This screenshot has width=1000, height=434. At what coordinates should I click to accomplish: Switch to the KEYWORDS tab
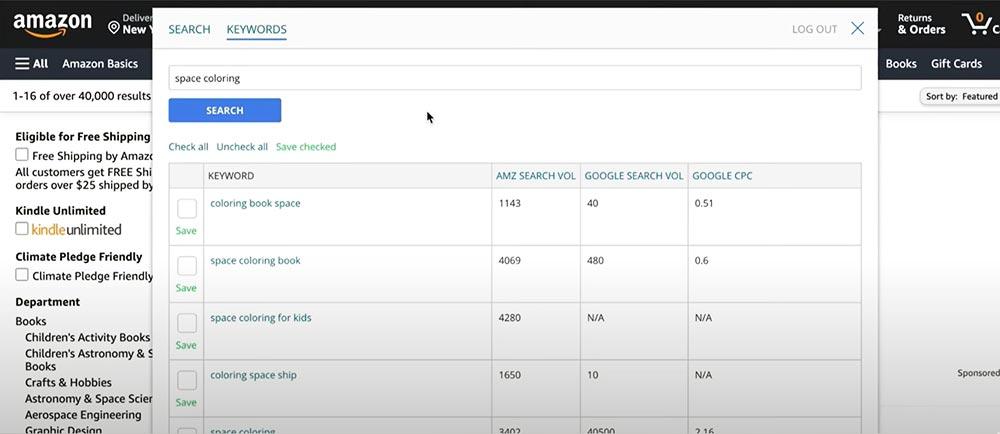pyautogui.click(x=256, y=29)
